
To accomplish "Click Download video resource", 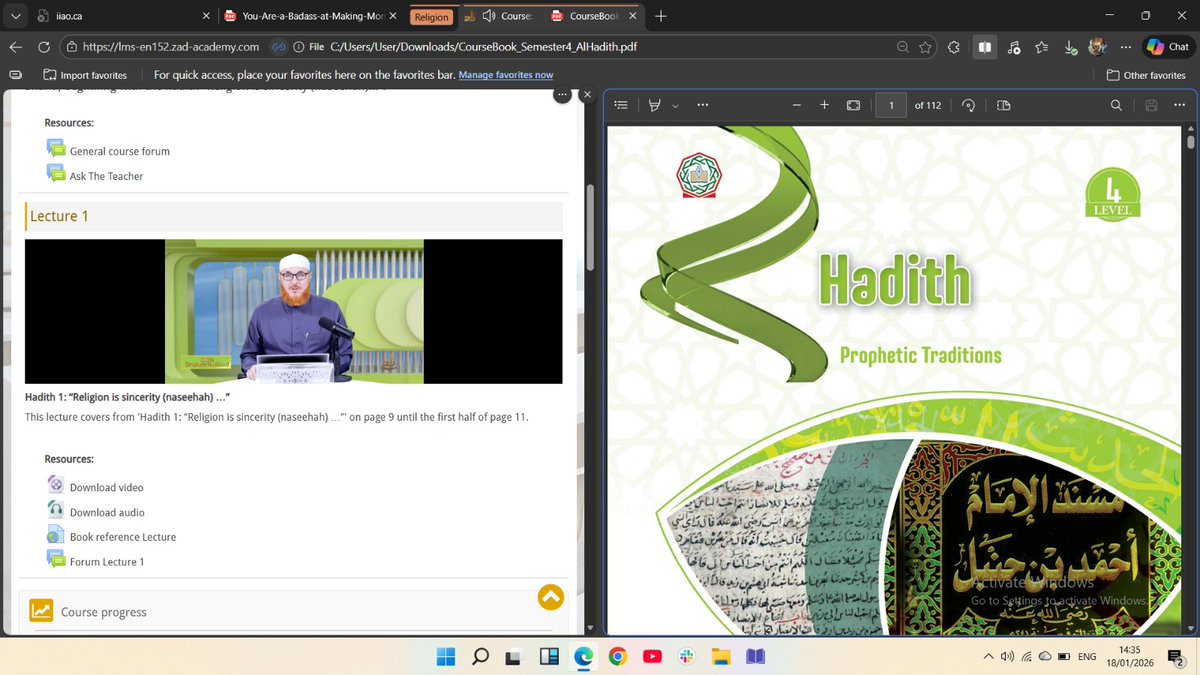I will point(106,487).
